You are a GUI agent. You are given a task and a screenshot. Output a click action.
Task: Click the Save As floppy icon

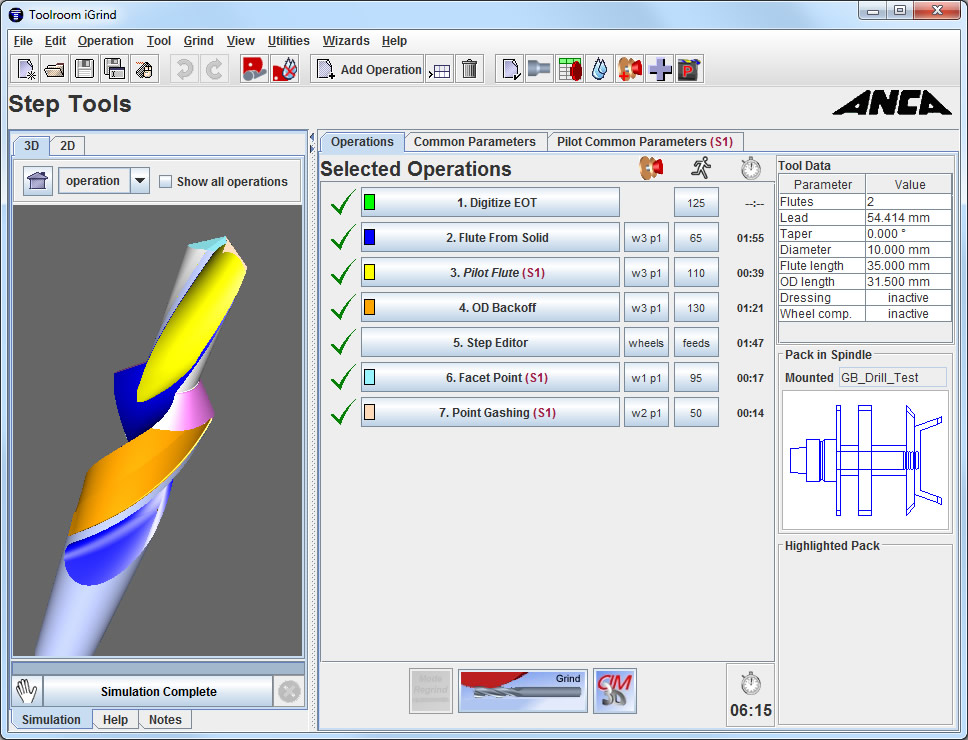coord(114,69)
